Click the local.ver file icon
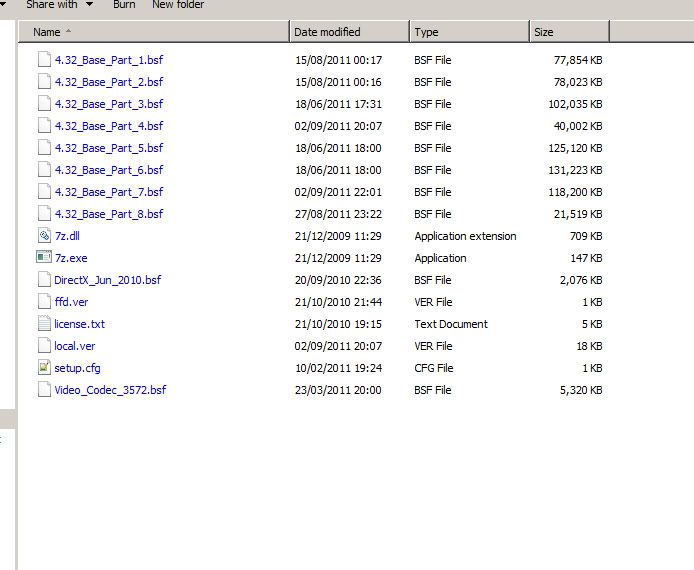The width and height of the screenshot is (694, 570). (x=44, y=345)
